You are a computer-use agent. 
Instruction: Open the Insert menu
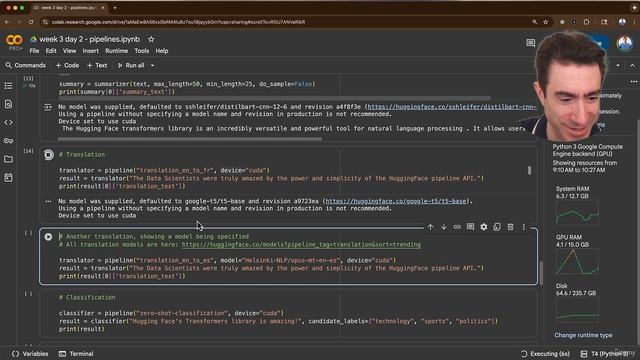point(91,51)
